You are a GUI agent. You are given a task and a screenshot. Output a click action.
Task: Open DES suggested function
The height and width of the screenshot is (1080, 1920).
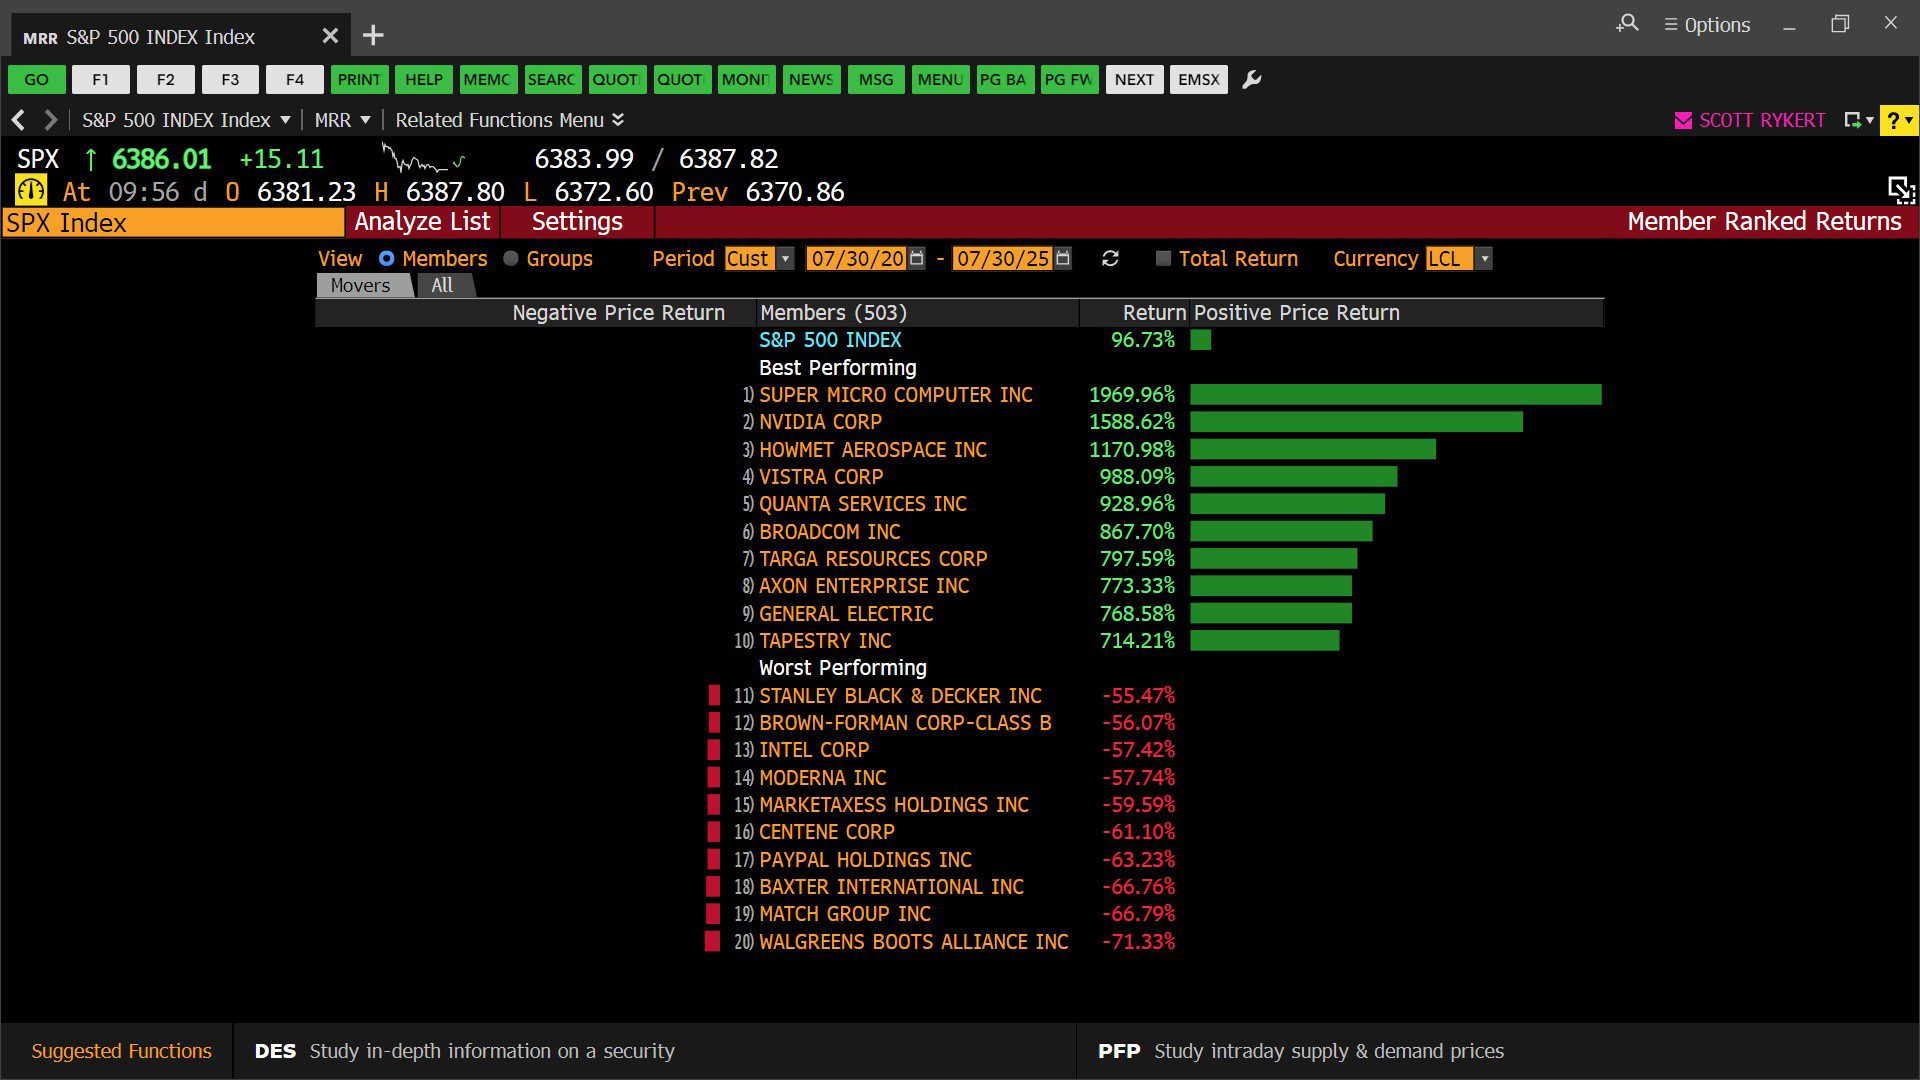coord(464,1051)
